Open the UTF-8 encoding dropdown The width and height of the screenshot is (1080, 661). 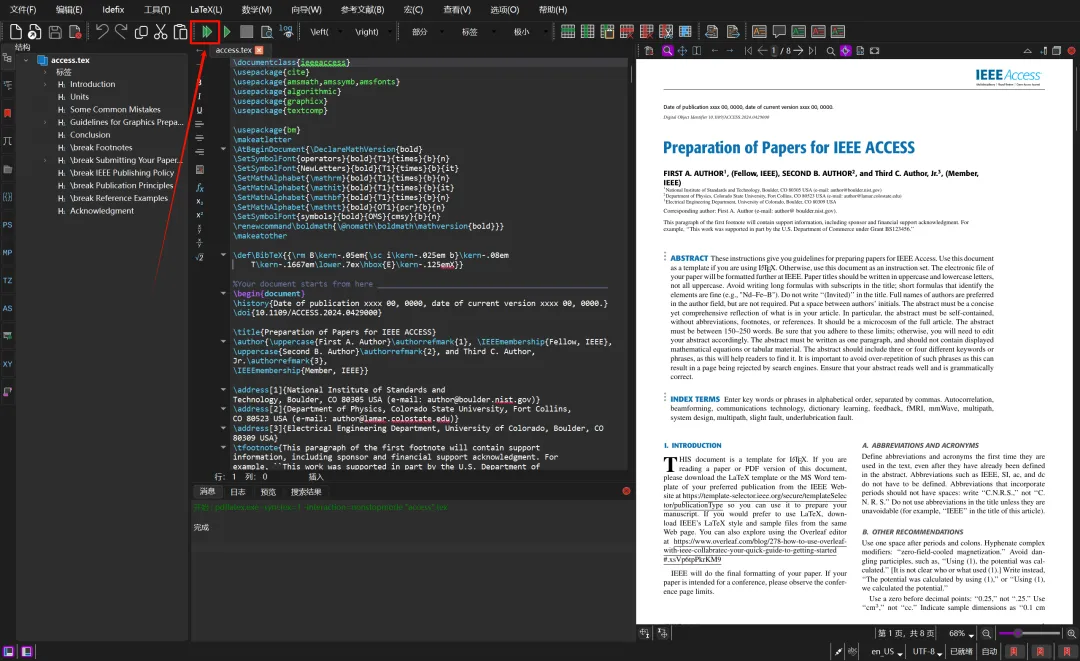click(927, 651)
